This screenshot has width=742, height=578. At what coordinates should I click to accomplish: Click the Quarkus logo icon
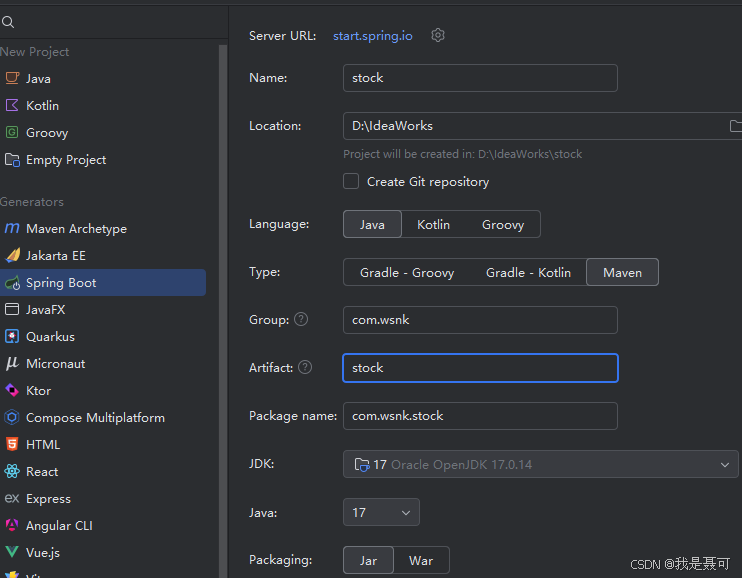[12, 336]
